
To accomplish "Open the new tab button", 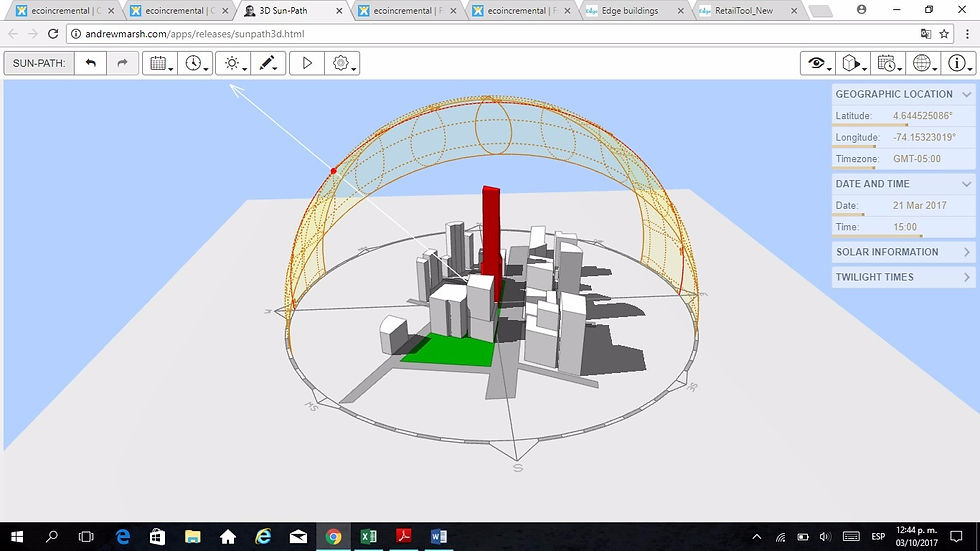I will 820,11.
